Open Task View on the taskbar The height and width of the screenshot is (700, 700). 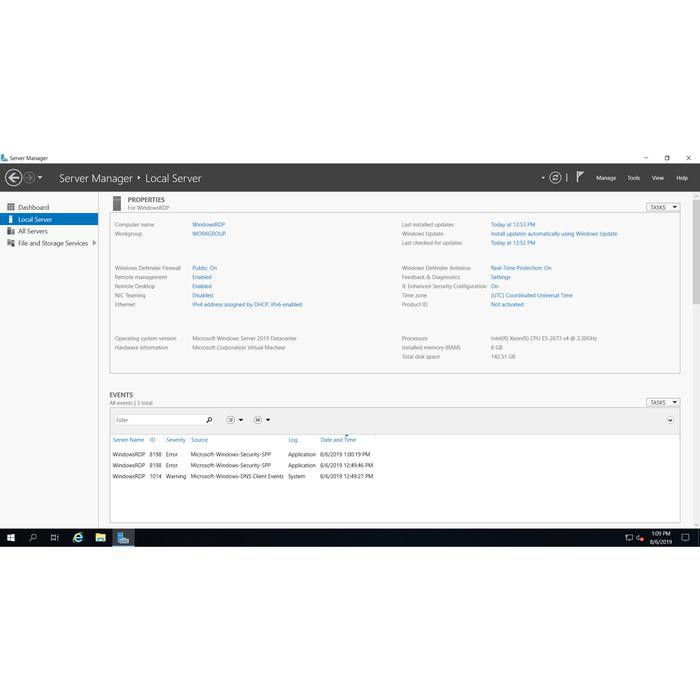(55, 538)
